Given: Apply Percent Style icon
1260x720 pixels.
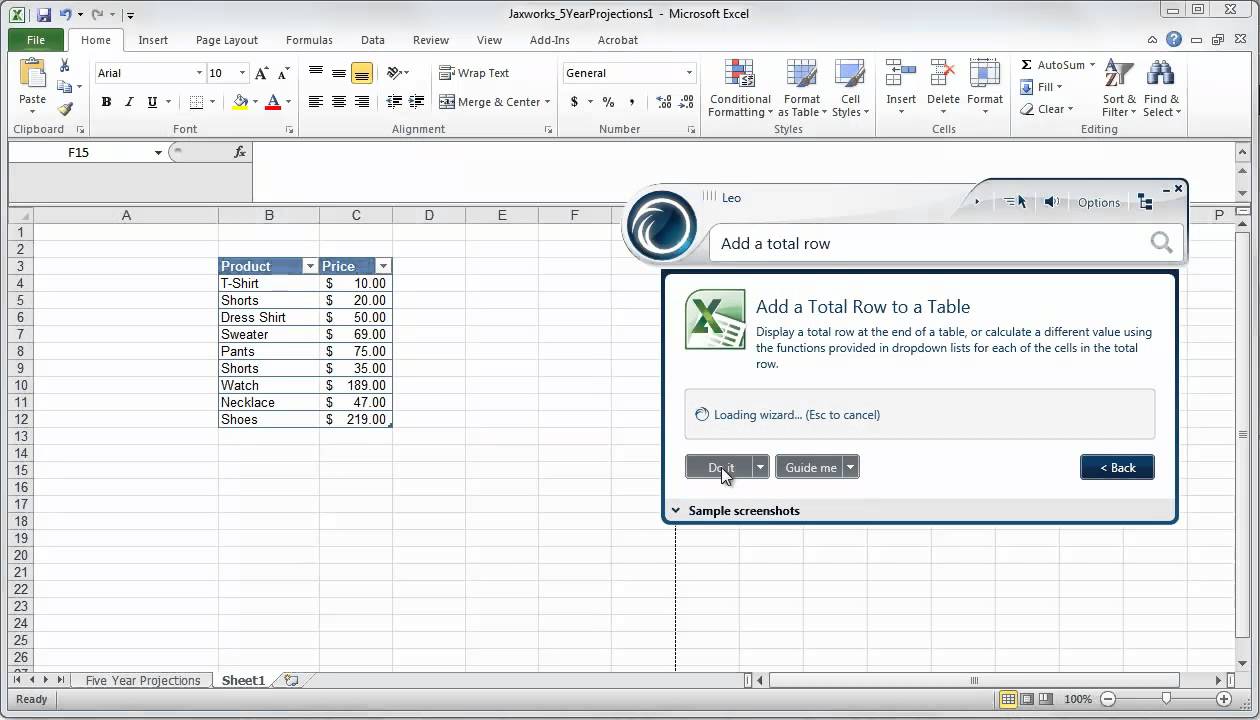Looking at the screenshot, I should click(x=608, y=102).
